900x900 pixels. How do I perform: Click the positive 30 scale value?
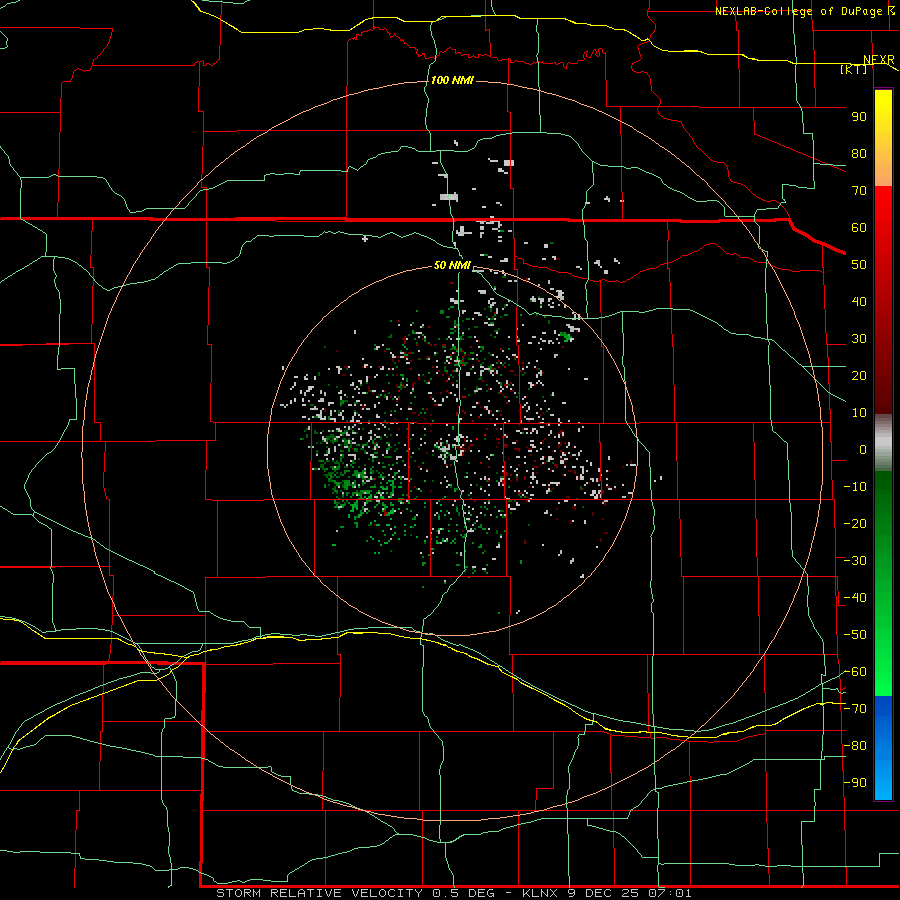point(859,339)
